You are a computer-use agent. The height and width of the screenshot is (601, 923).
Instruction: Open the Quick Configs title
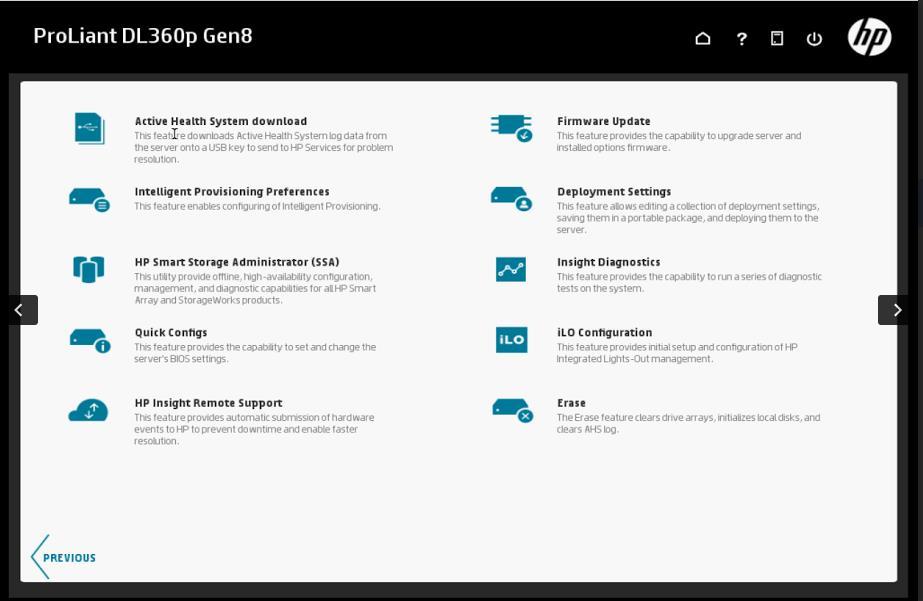171,333
